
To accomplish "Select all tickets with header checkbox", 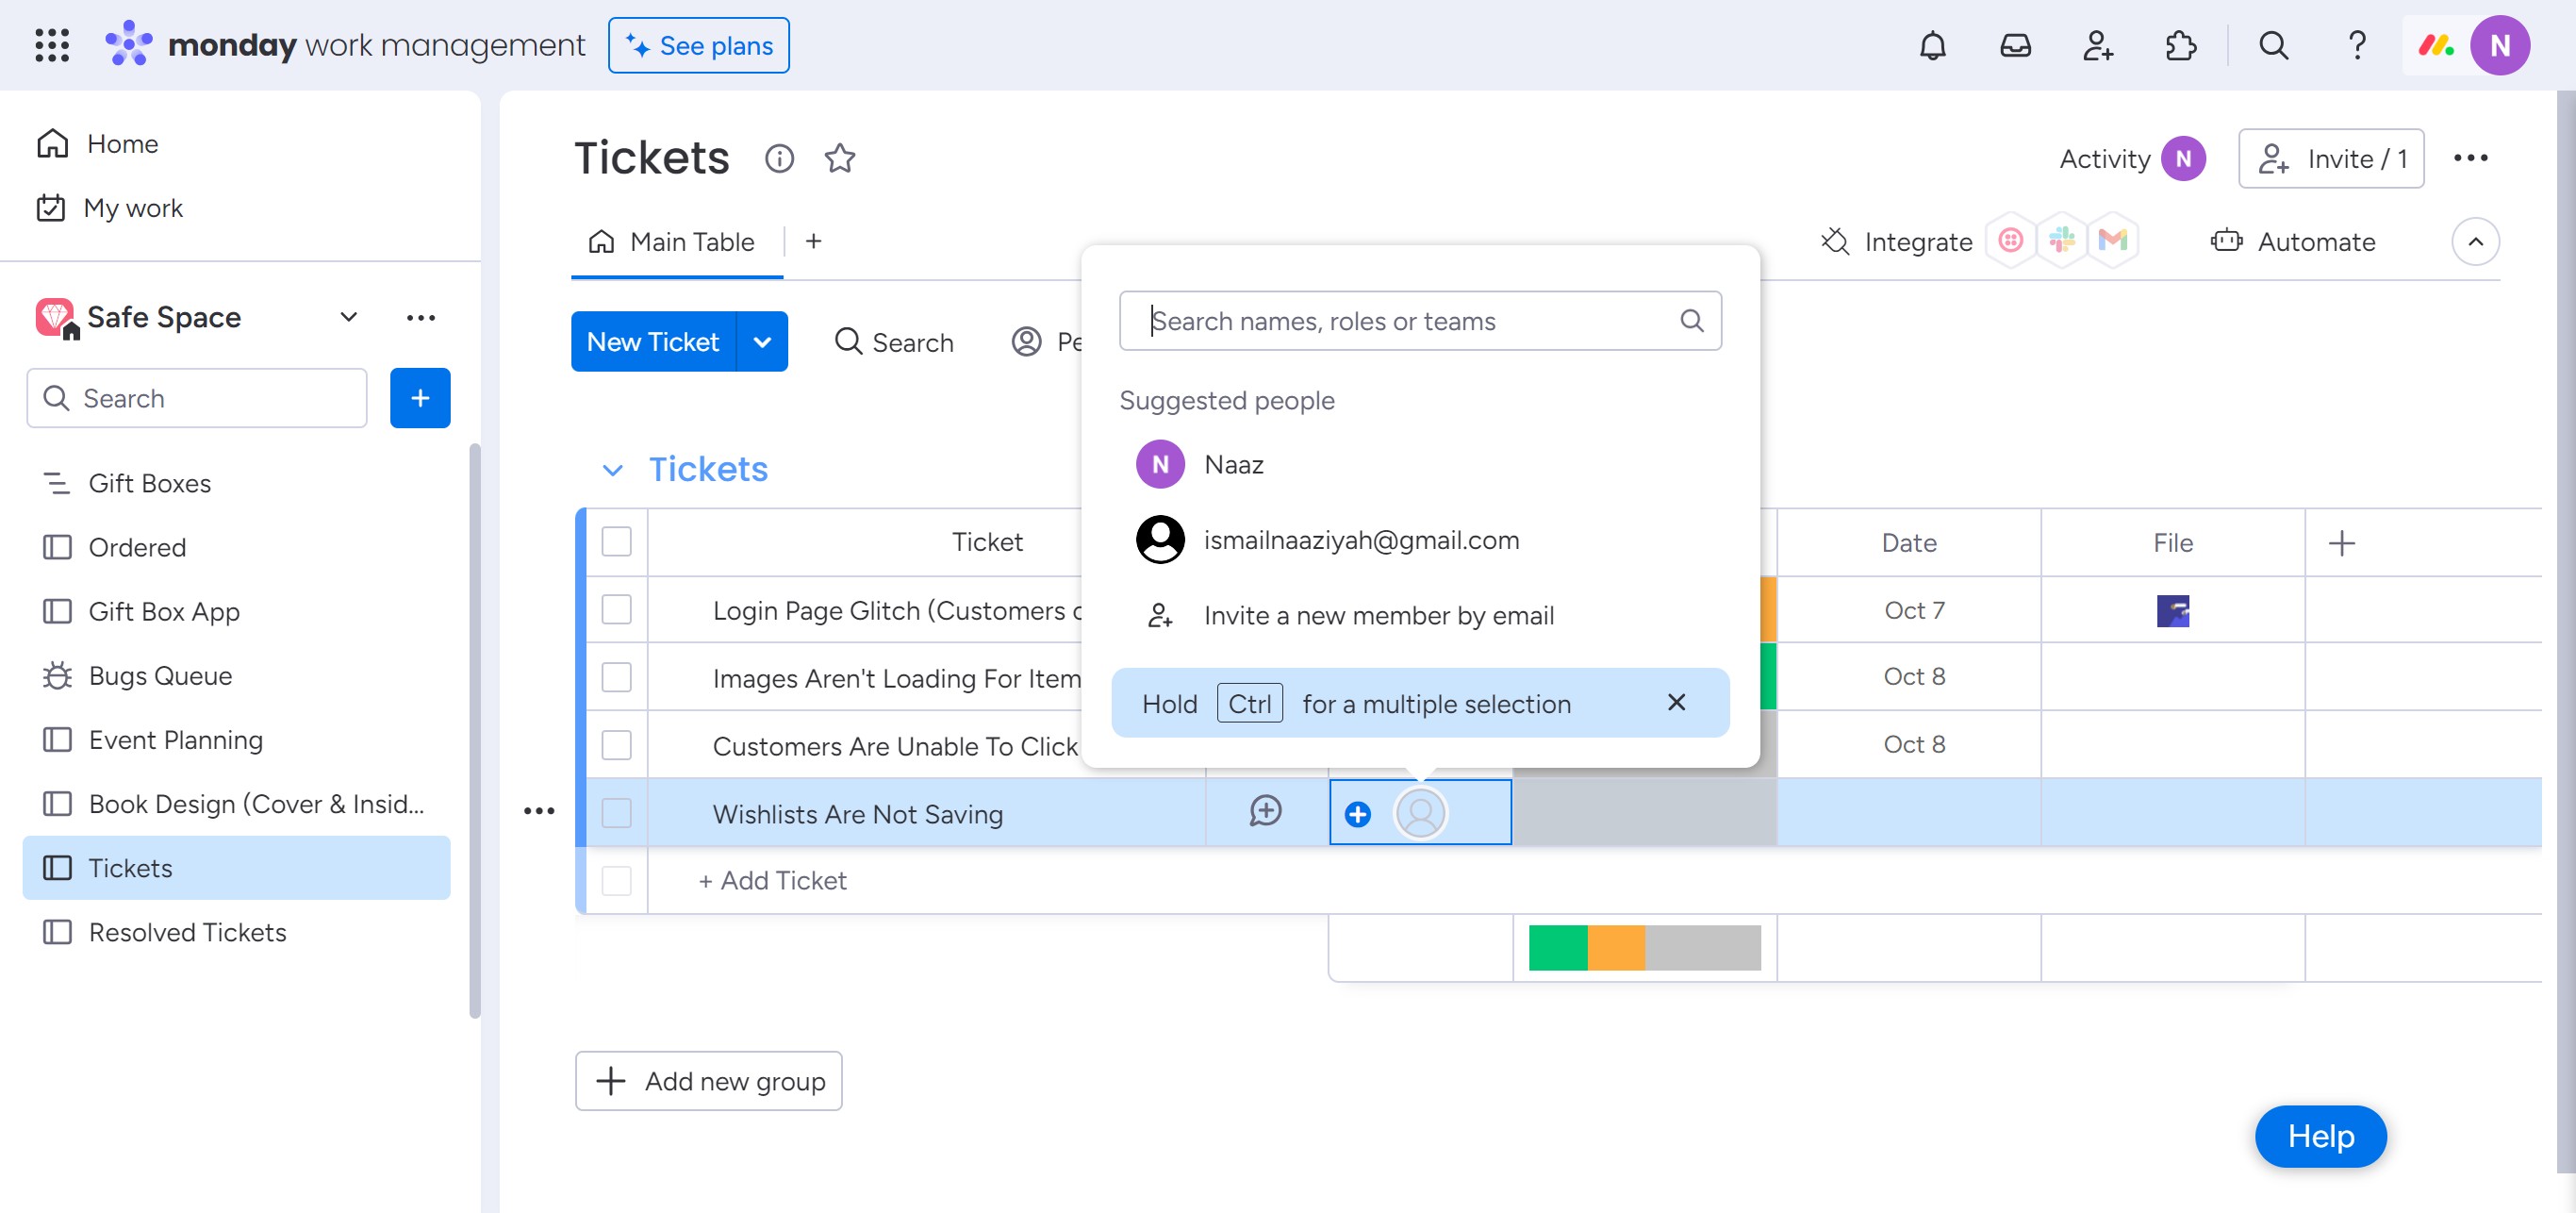I will click(x=616, y=541).
